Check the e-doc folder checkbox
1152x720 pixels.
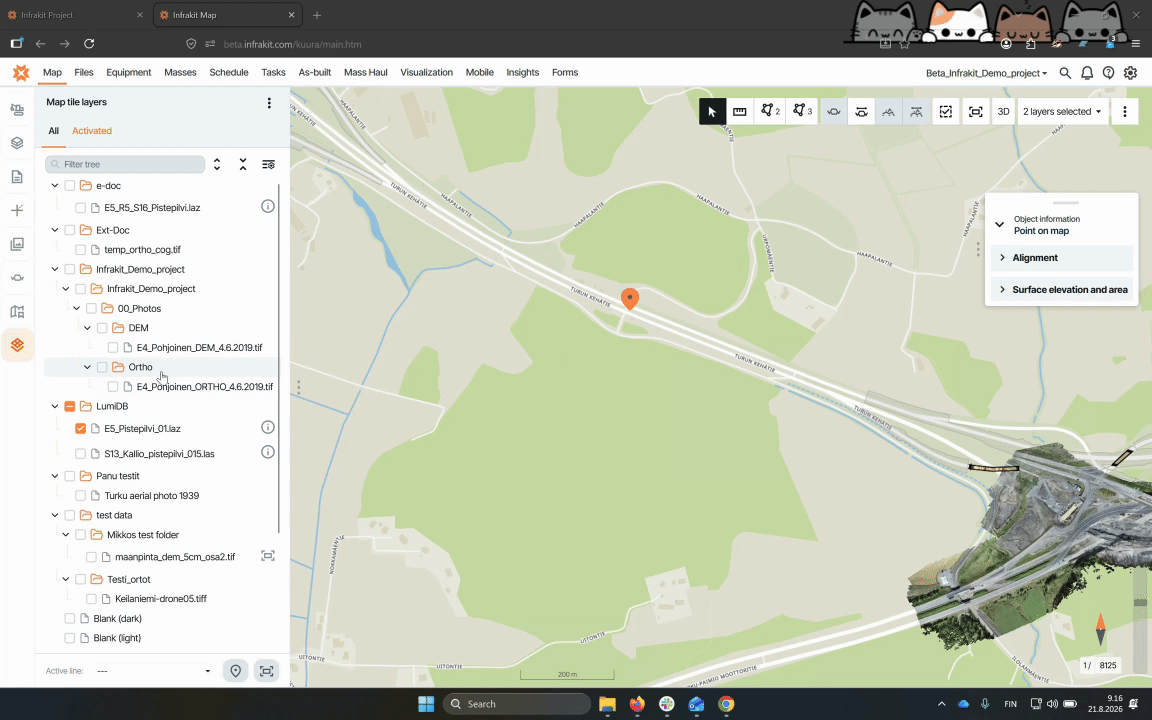(70, 186)
